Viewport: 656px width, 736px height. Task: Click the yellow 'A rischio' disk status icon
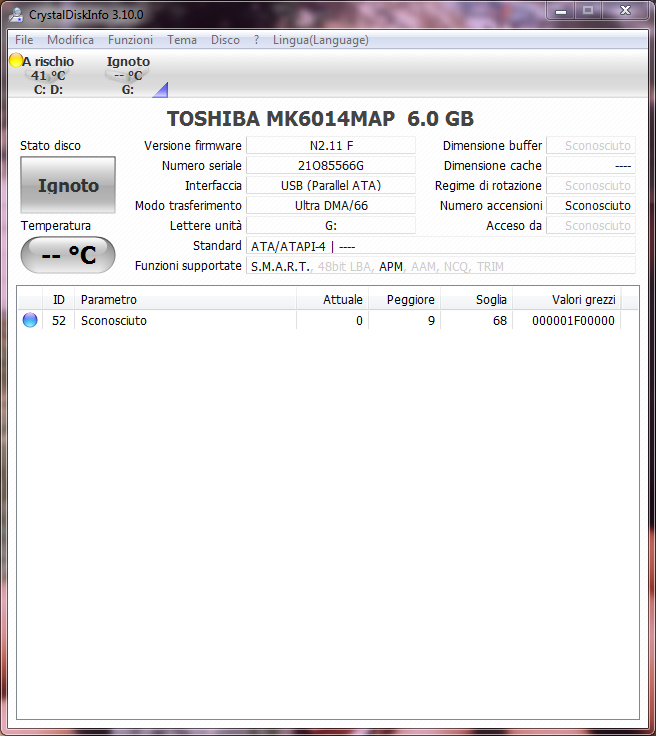pyautogui.click(x=16, y=61)
